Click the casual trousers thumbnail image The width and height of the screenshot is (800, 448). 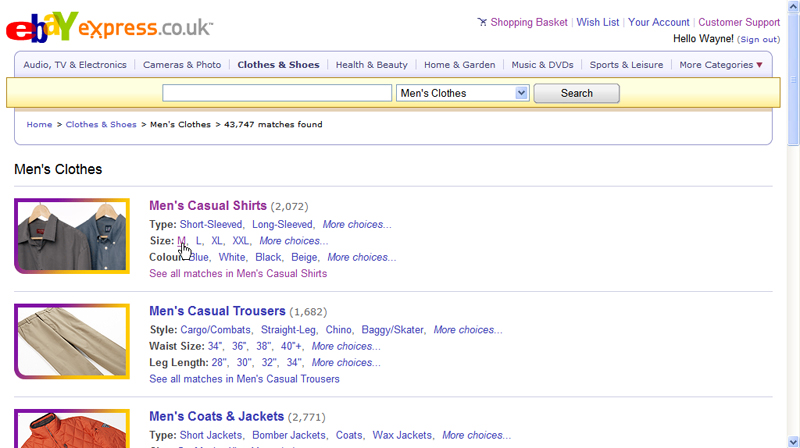72,341
